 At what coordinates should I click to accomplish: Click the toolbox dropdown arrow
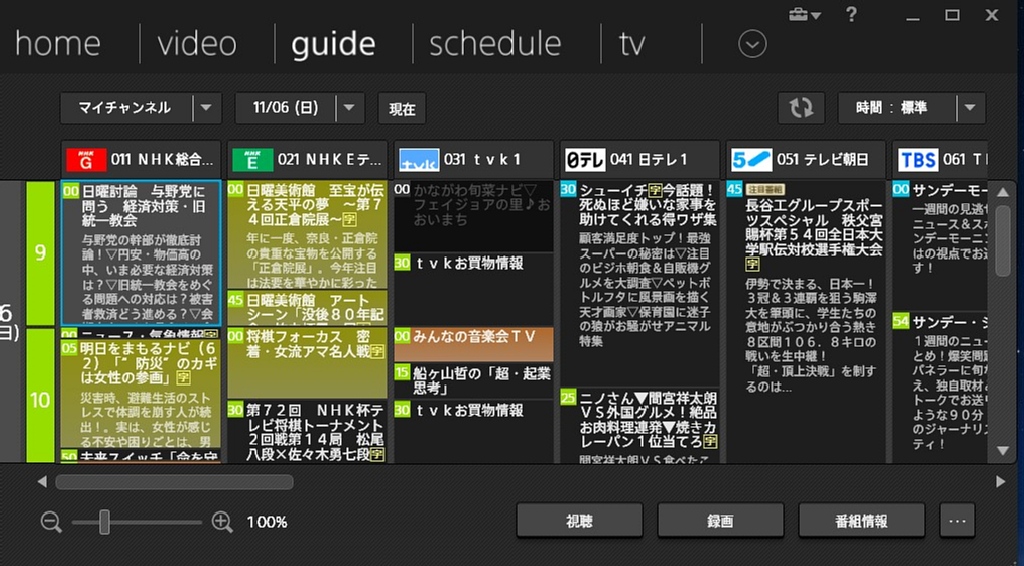(x=816, y=16)
